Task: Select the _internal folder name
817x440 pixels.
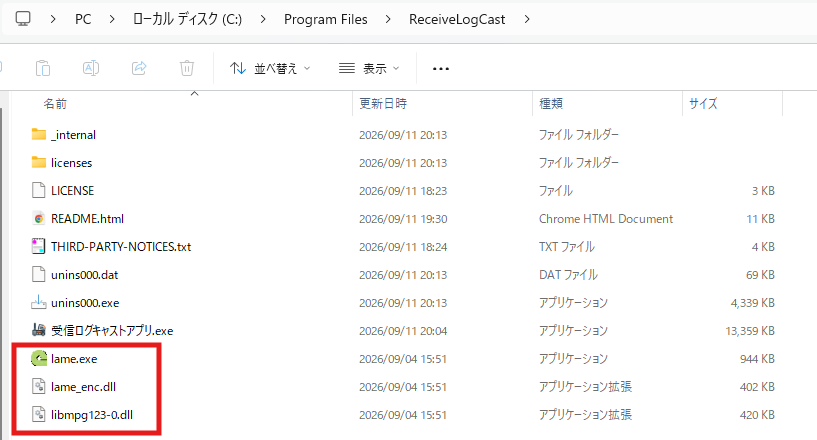Action: pyautogui.click(x=73, y=135)
